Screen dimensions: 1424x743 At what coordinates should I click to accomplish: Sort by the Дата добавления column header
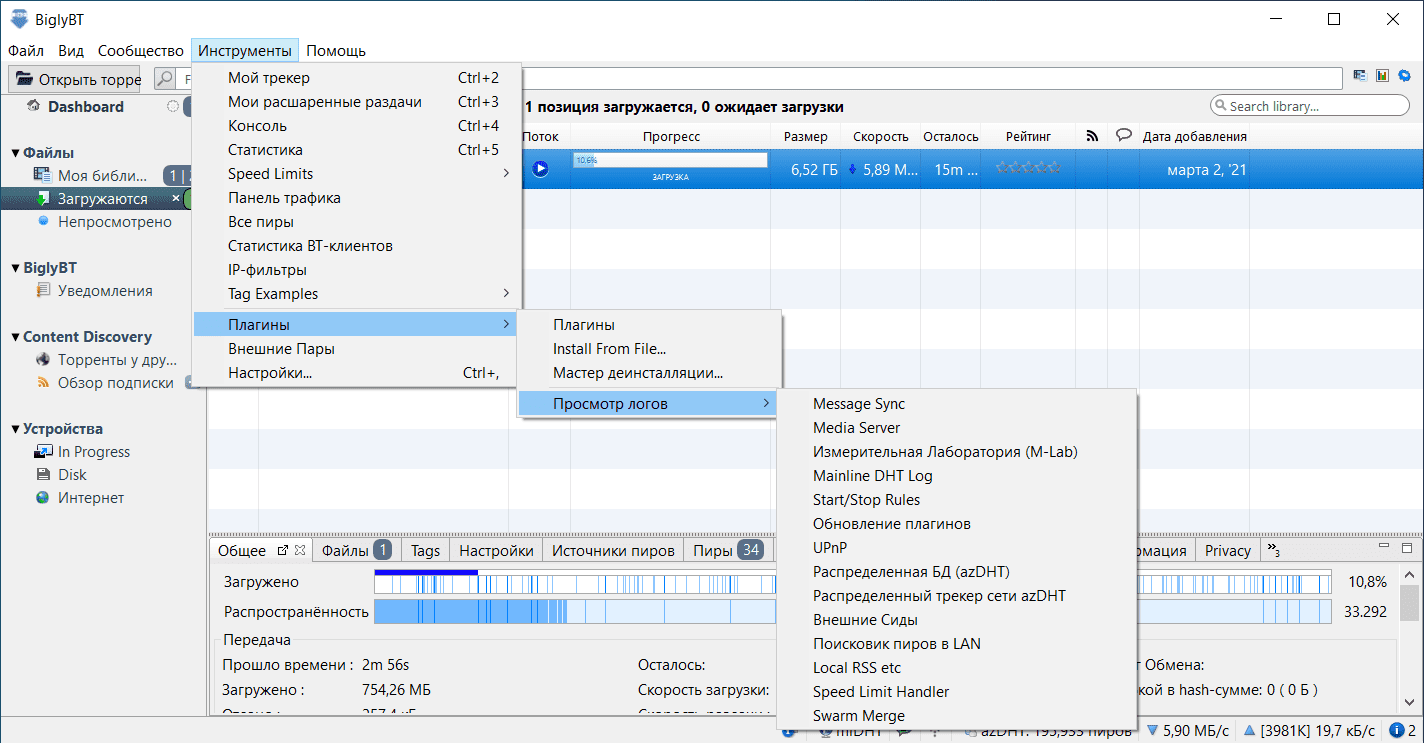coord(1194,136)
